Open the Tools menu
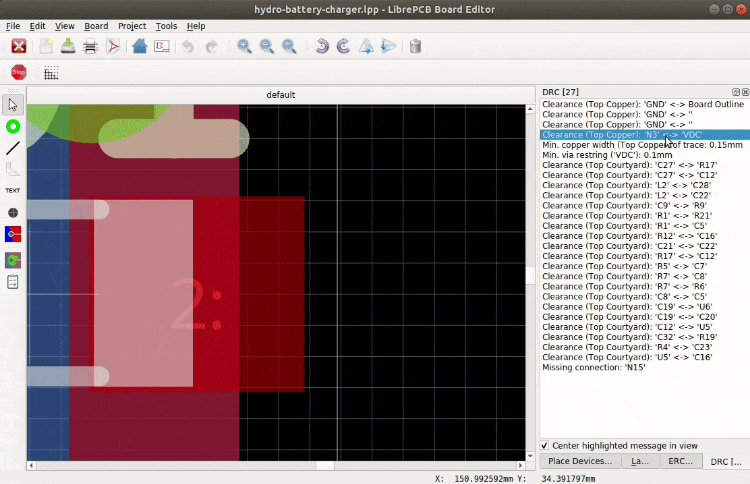Screen dimensions: 750x484 click(166, 26)
